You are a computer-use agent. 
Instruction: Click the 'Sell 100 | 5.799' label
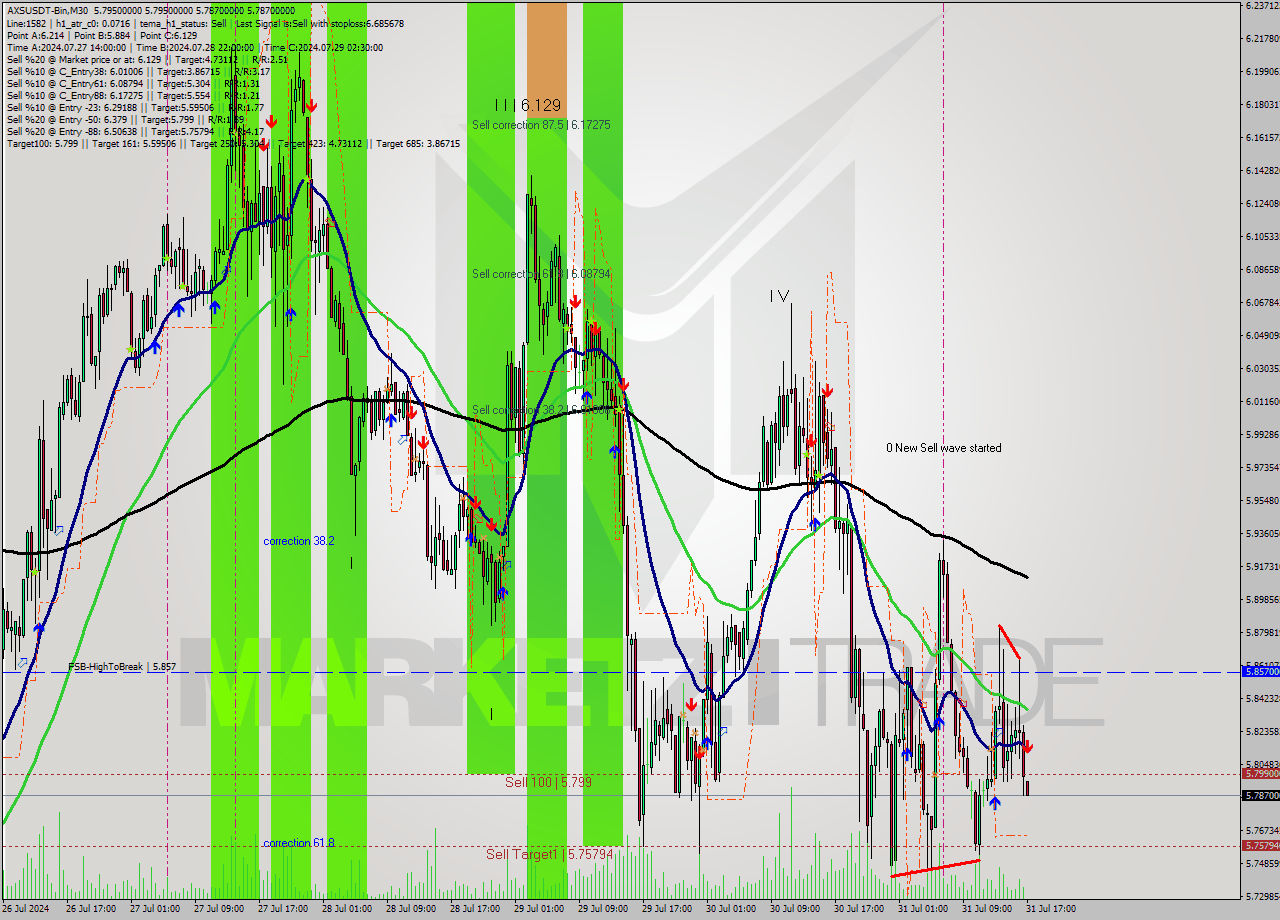coord(548,782)
